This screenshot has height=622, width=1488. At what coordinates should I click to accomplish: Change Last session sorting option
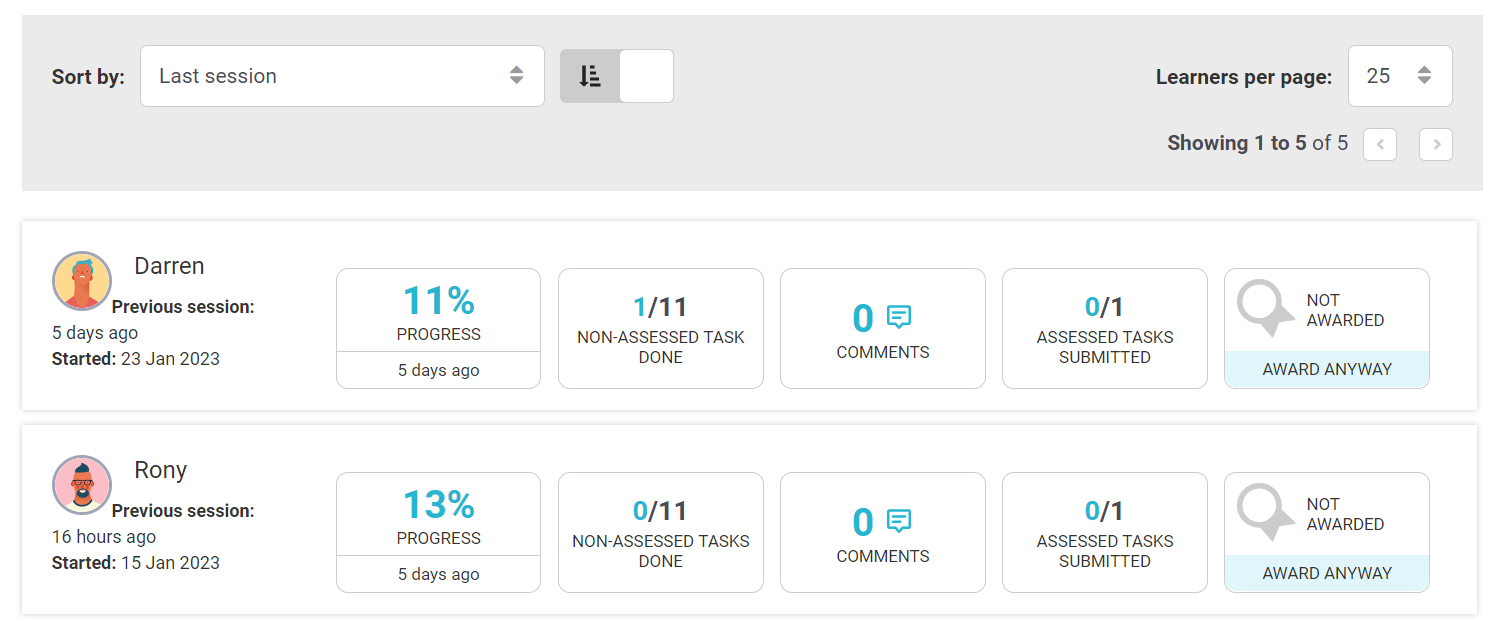click(342, 75)
